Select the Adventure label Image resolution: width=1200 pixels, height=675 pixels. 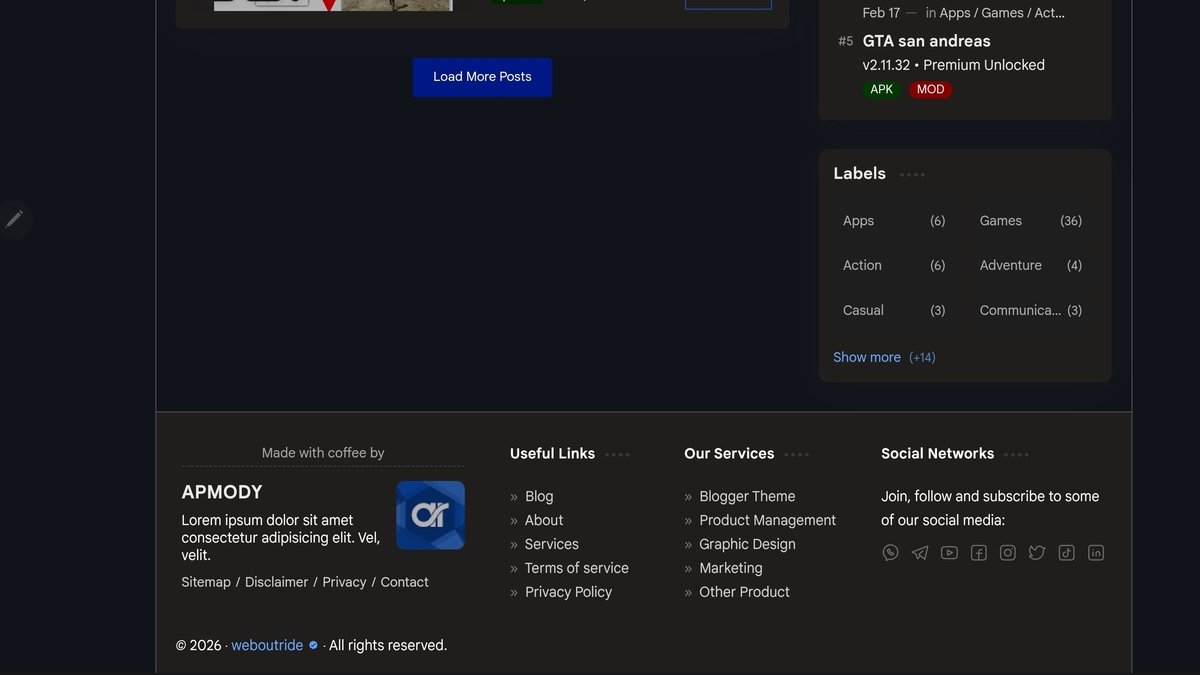[1010, 265]
